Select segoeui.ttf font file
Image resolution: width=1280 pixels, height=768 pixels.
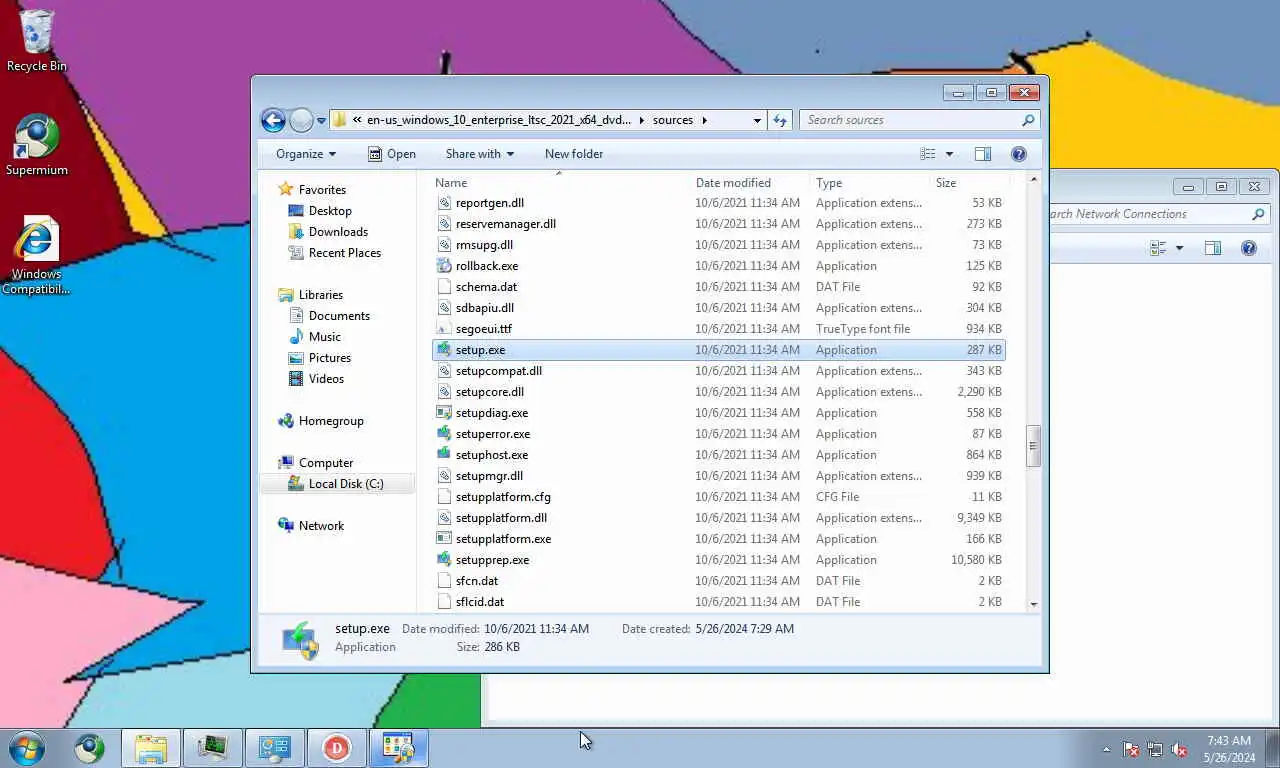pyautogui.click(x=718, y=329)
